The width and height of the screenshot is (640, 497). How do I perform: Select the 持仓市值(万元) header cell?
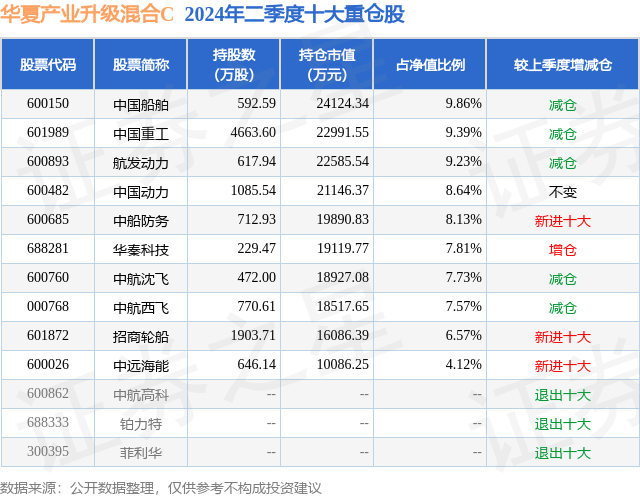click(x=327, y=64)
